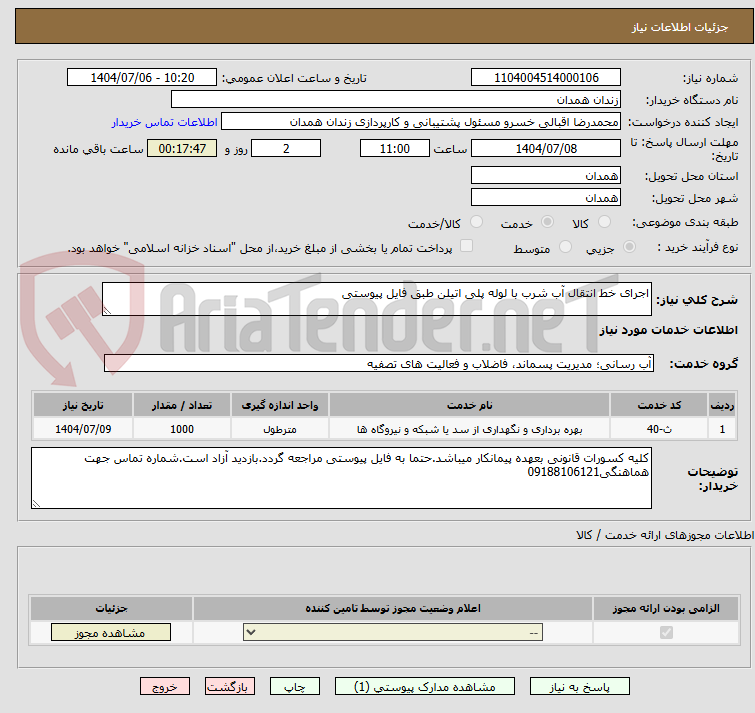
Task: Click the buyer notes text area
Action: click(x=340, y=478)
